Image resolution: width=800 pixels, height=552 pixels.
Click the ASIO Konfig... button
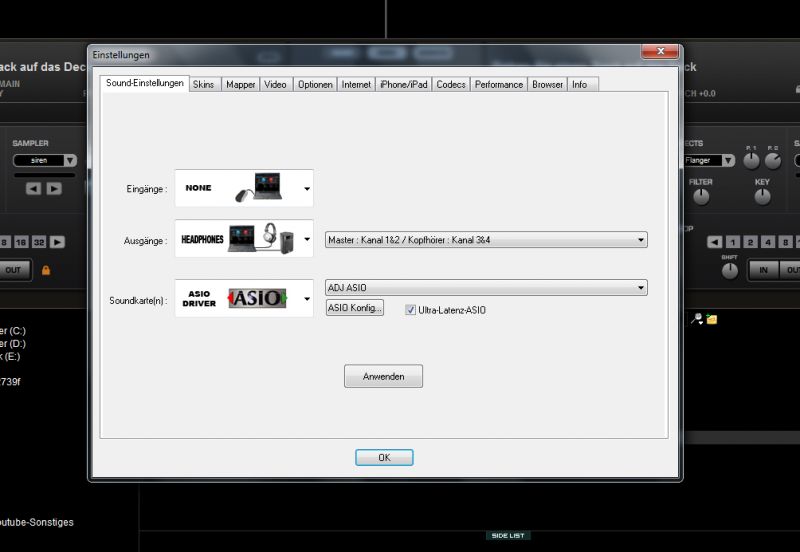[x=354, y=308]
